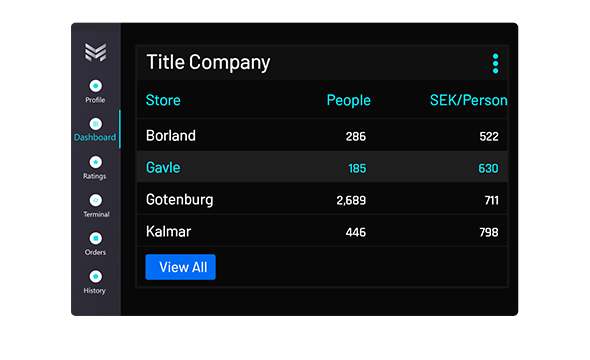590x360 pixels.
Task: Open the Terminal sidebar icon
Action: 96,200
